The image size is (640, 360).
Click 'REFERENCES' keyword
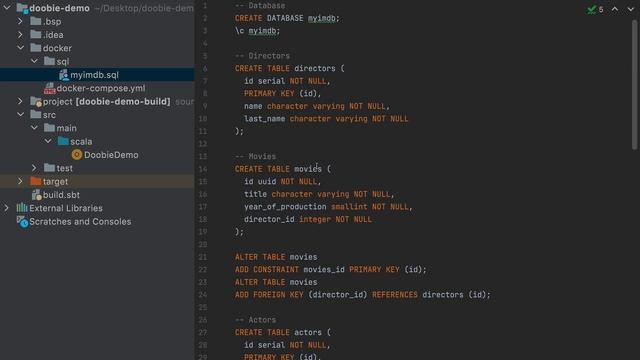click(x=395, y=295)
